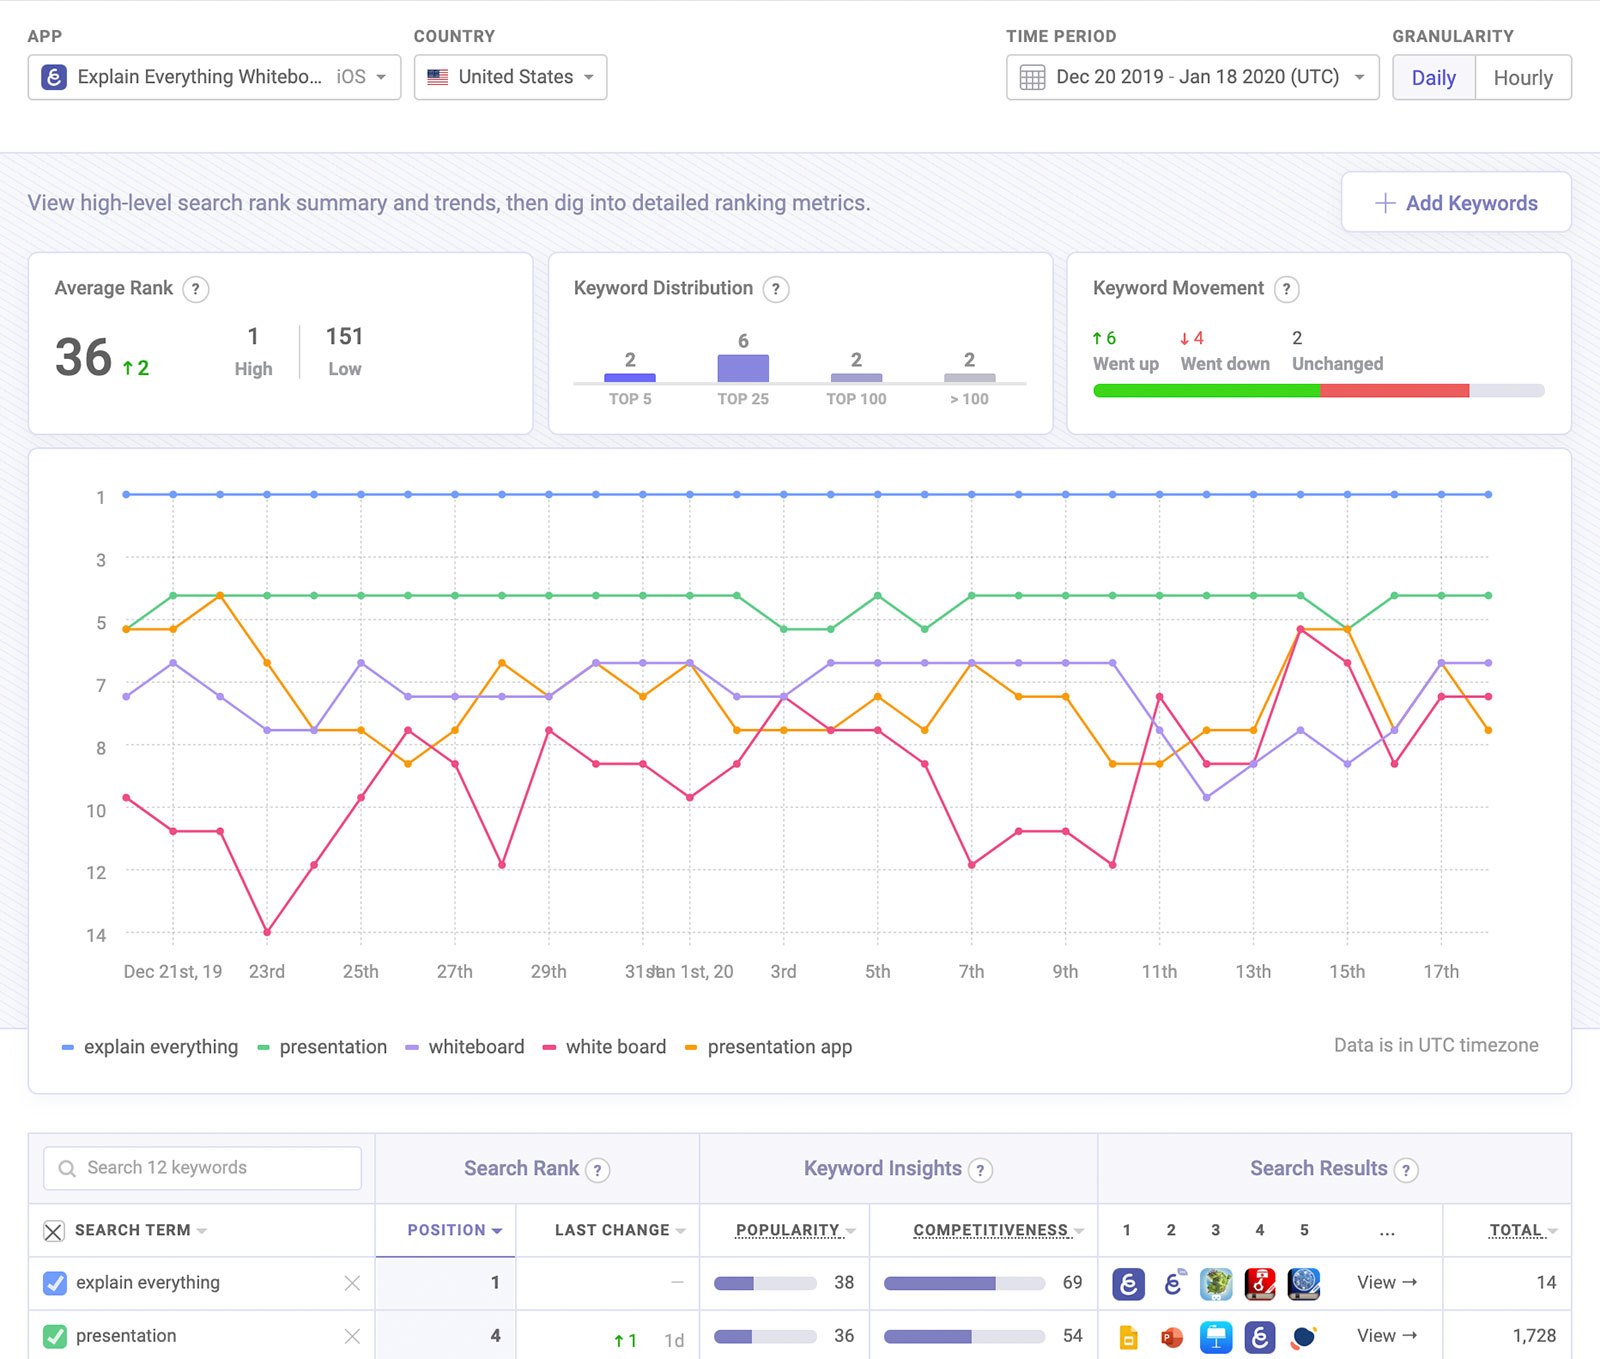This screenshot has width=1600, height=1359.
Task: Uncheck the presentation keyword checkbox
Action: [x=55, y=1336]
